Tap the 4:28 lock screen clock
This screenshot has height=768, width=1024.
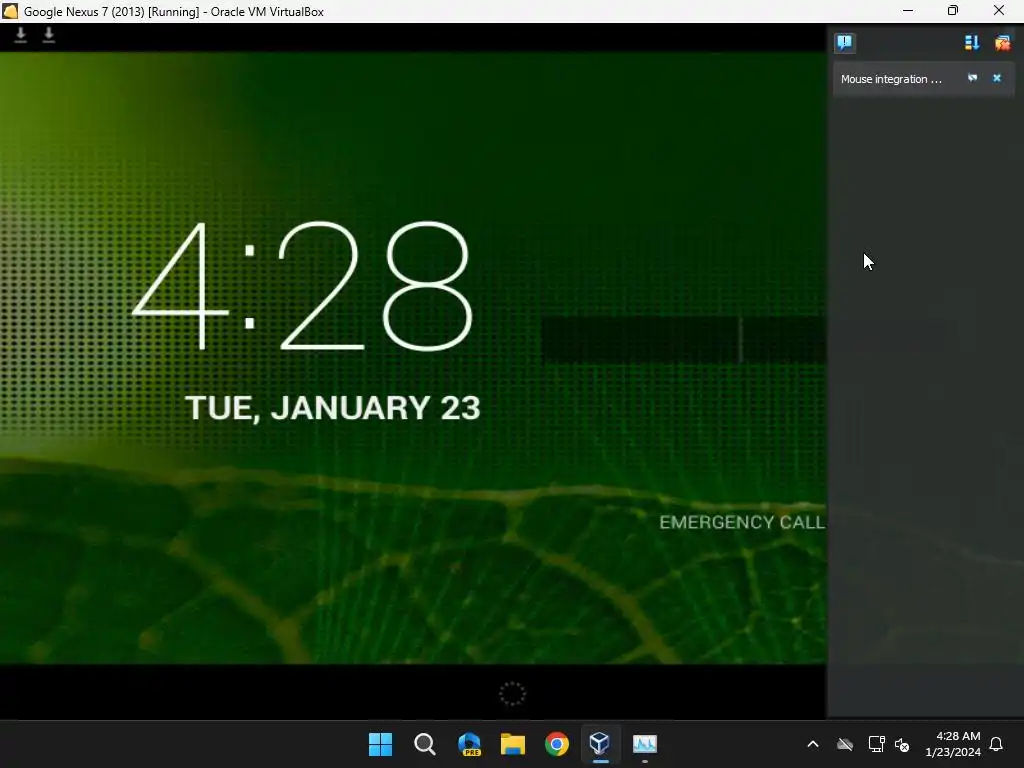click(302, 286)
